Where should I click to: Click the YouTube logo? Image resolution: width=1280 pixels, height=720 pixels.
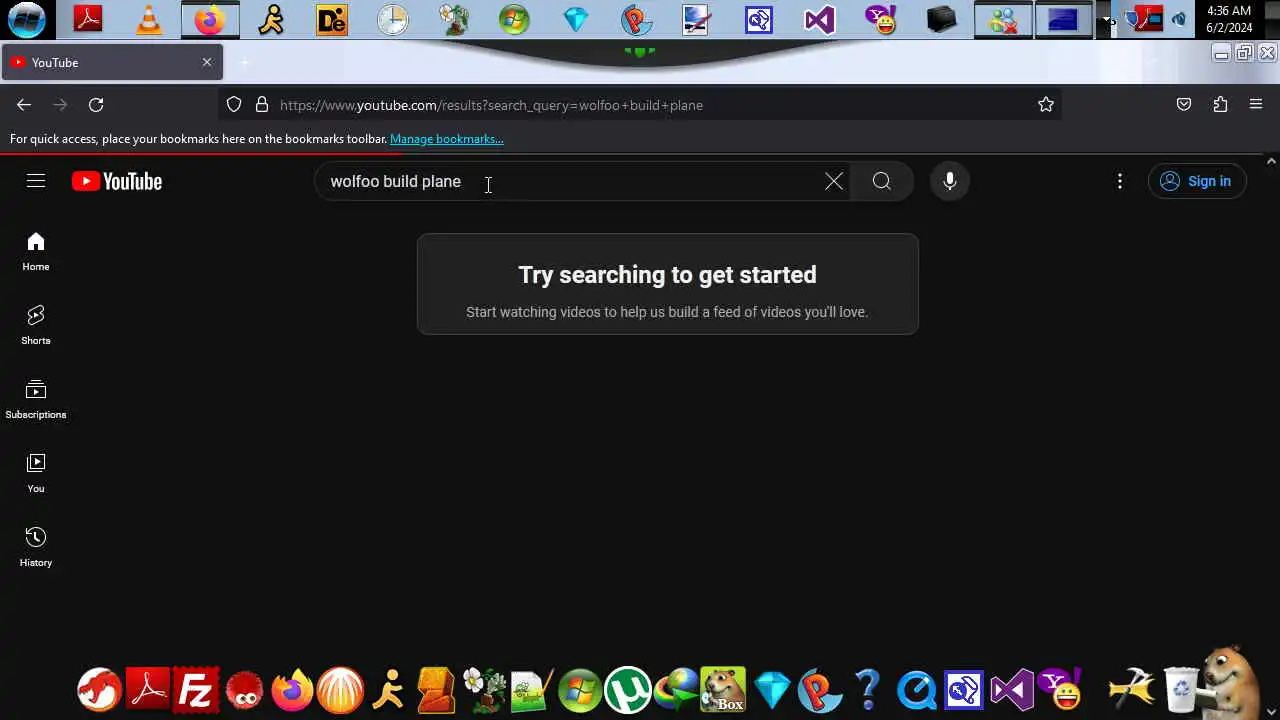point(117,181)
